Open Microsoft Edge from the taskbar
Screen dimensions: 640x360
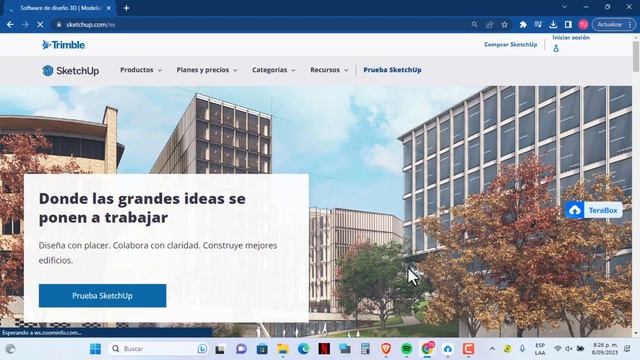(303, 349)
